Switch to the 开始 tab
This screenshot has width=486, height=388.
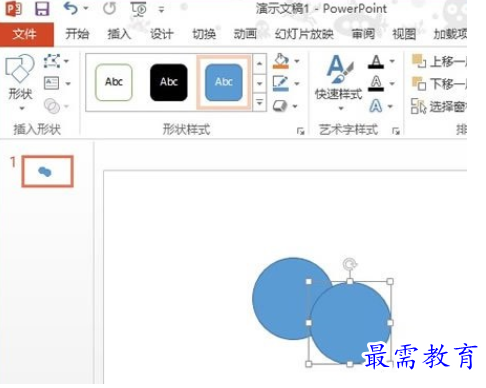[x=77, y=34]
